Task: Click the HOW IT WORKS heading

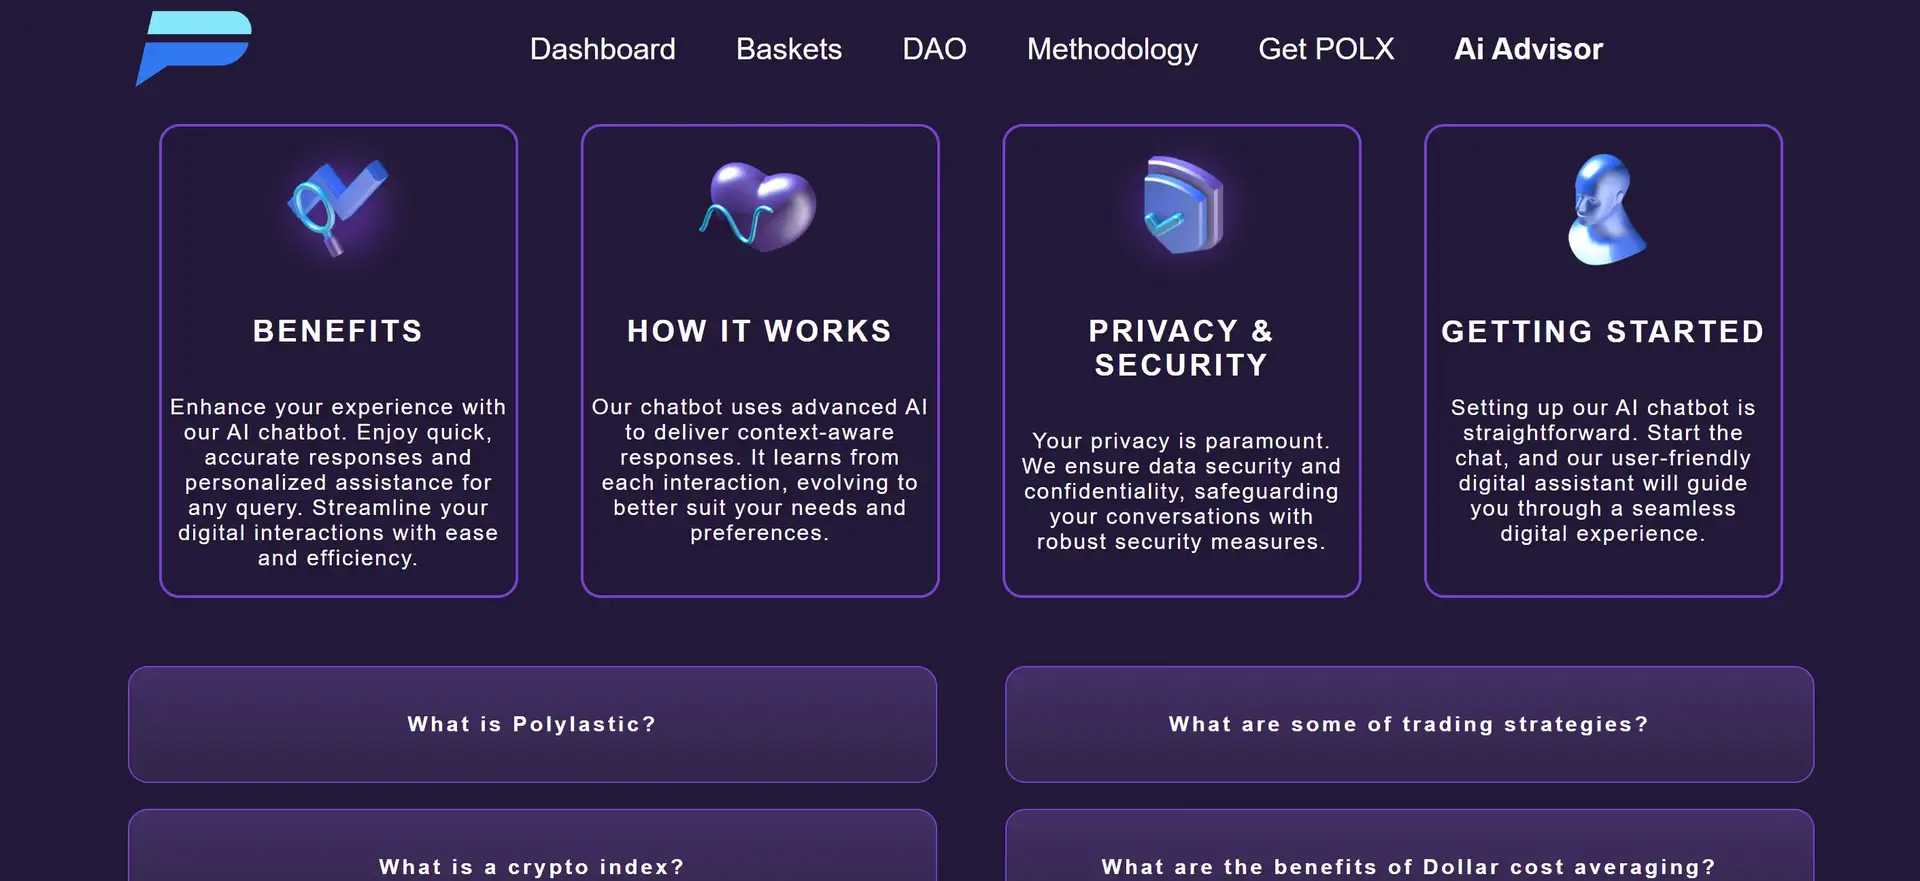Action: (x=759, y=331)
